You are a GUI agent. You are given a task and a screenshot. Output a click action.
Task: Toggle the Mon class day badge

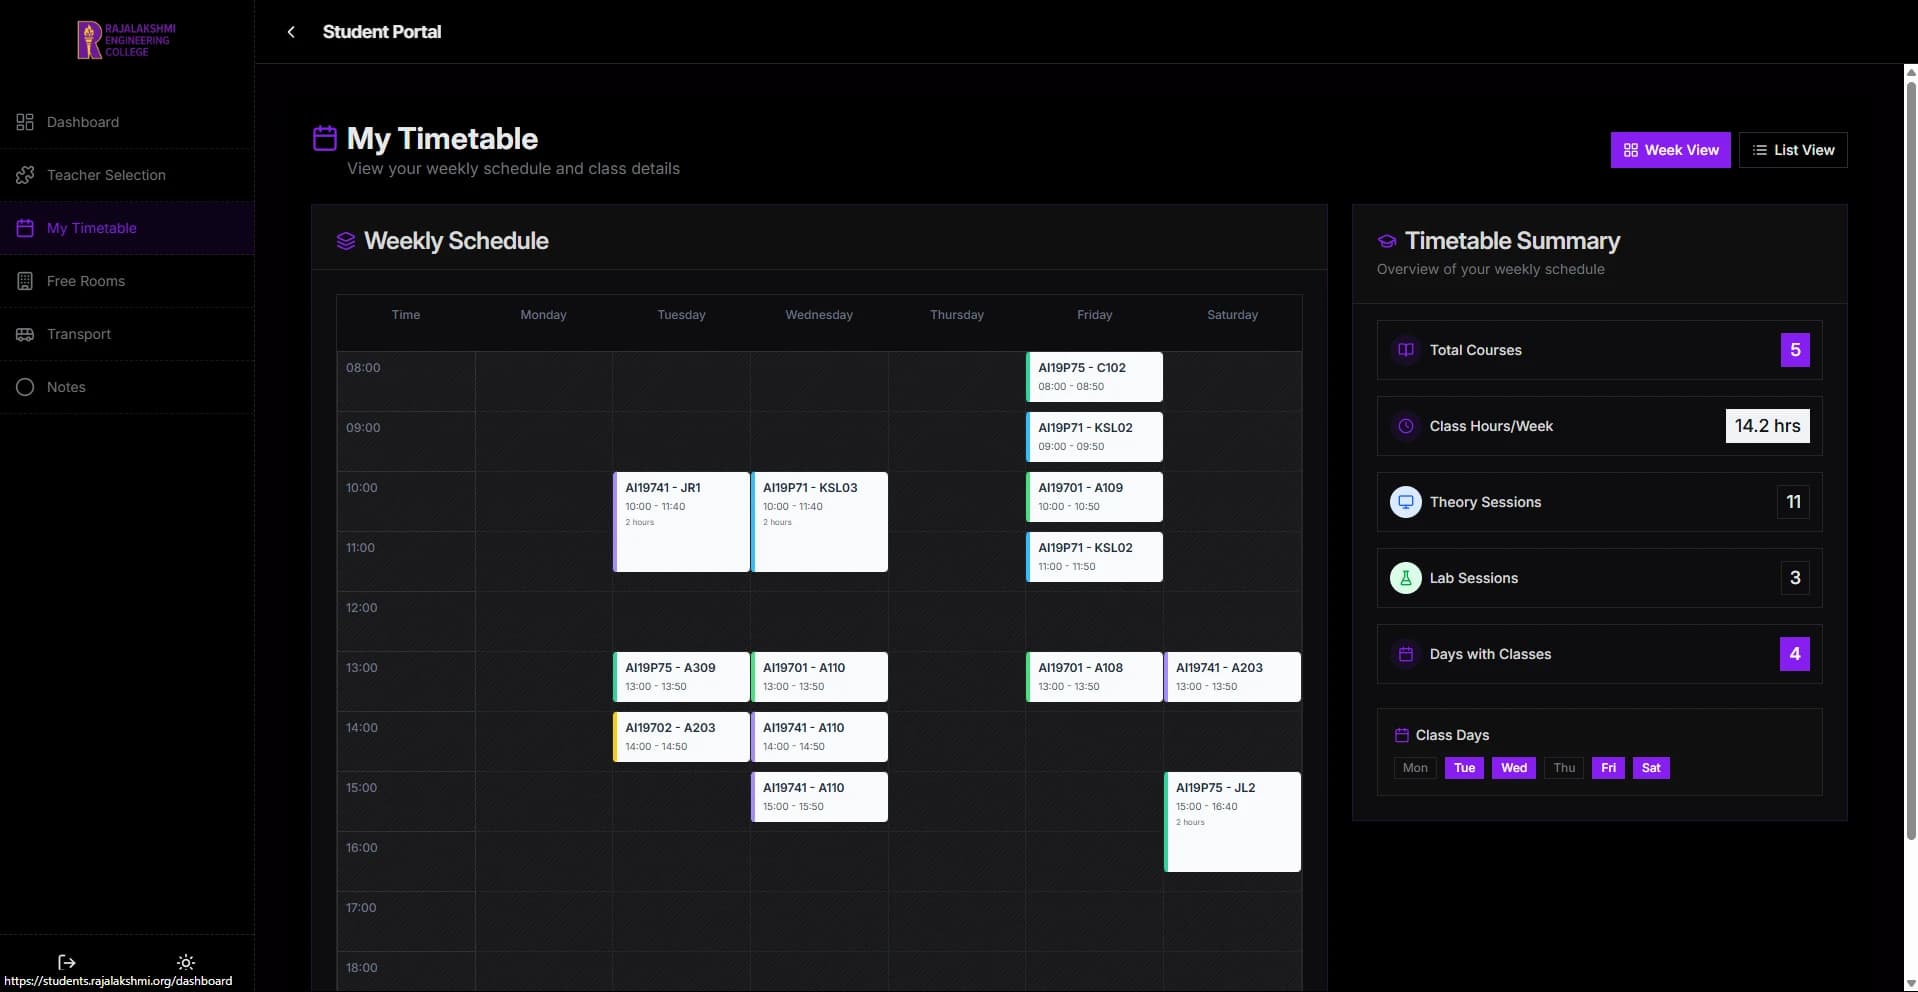[x=1414, y=767]
